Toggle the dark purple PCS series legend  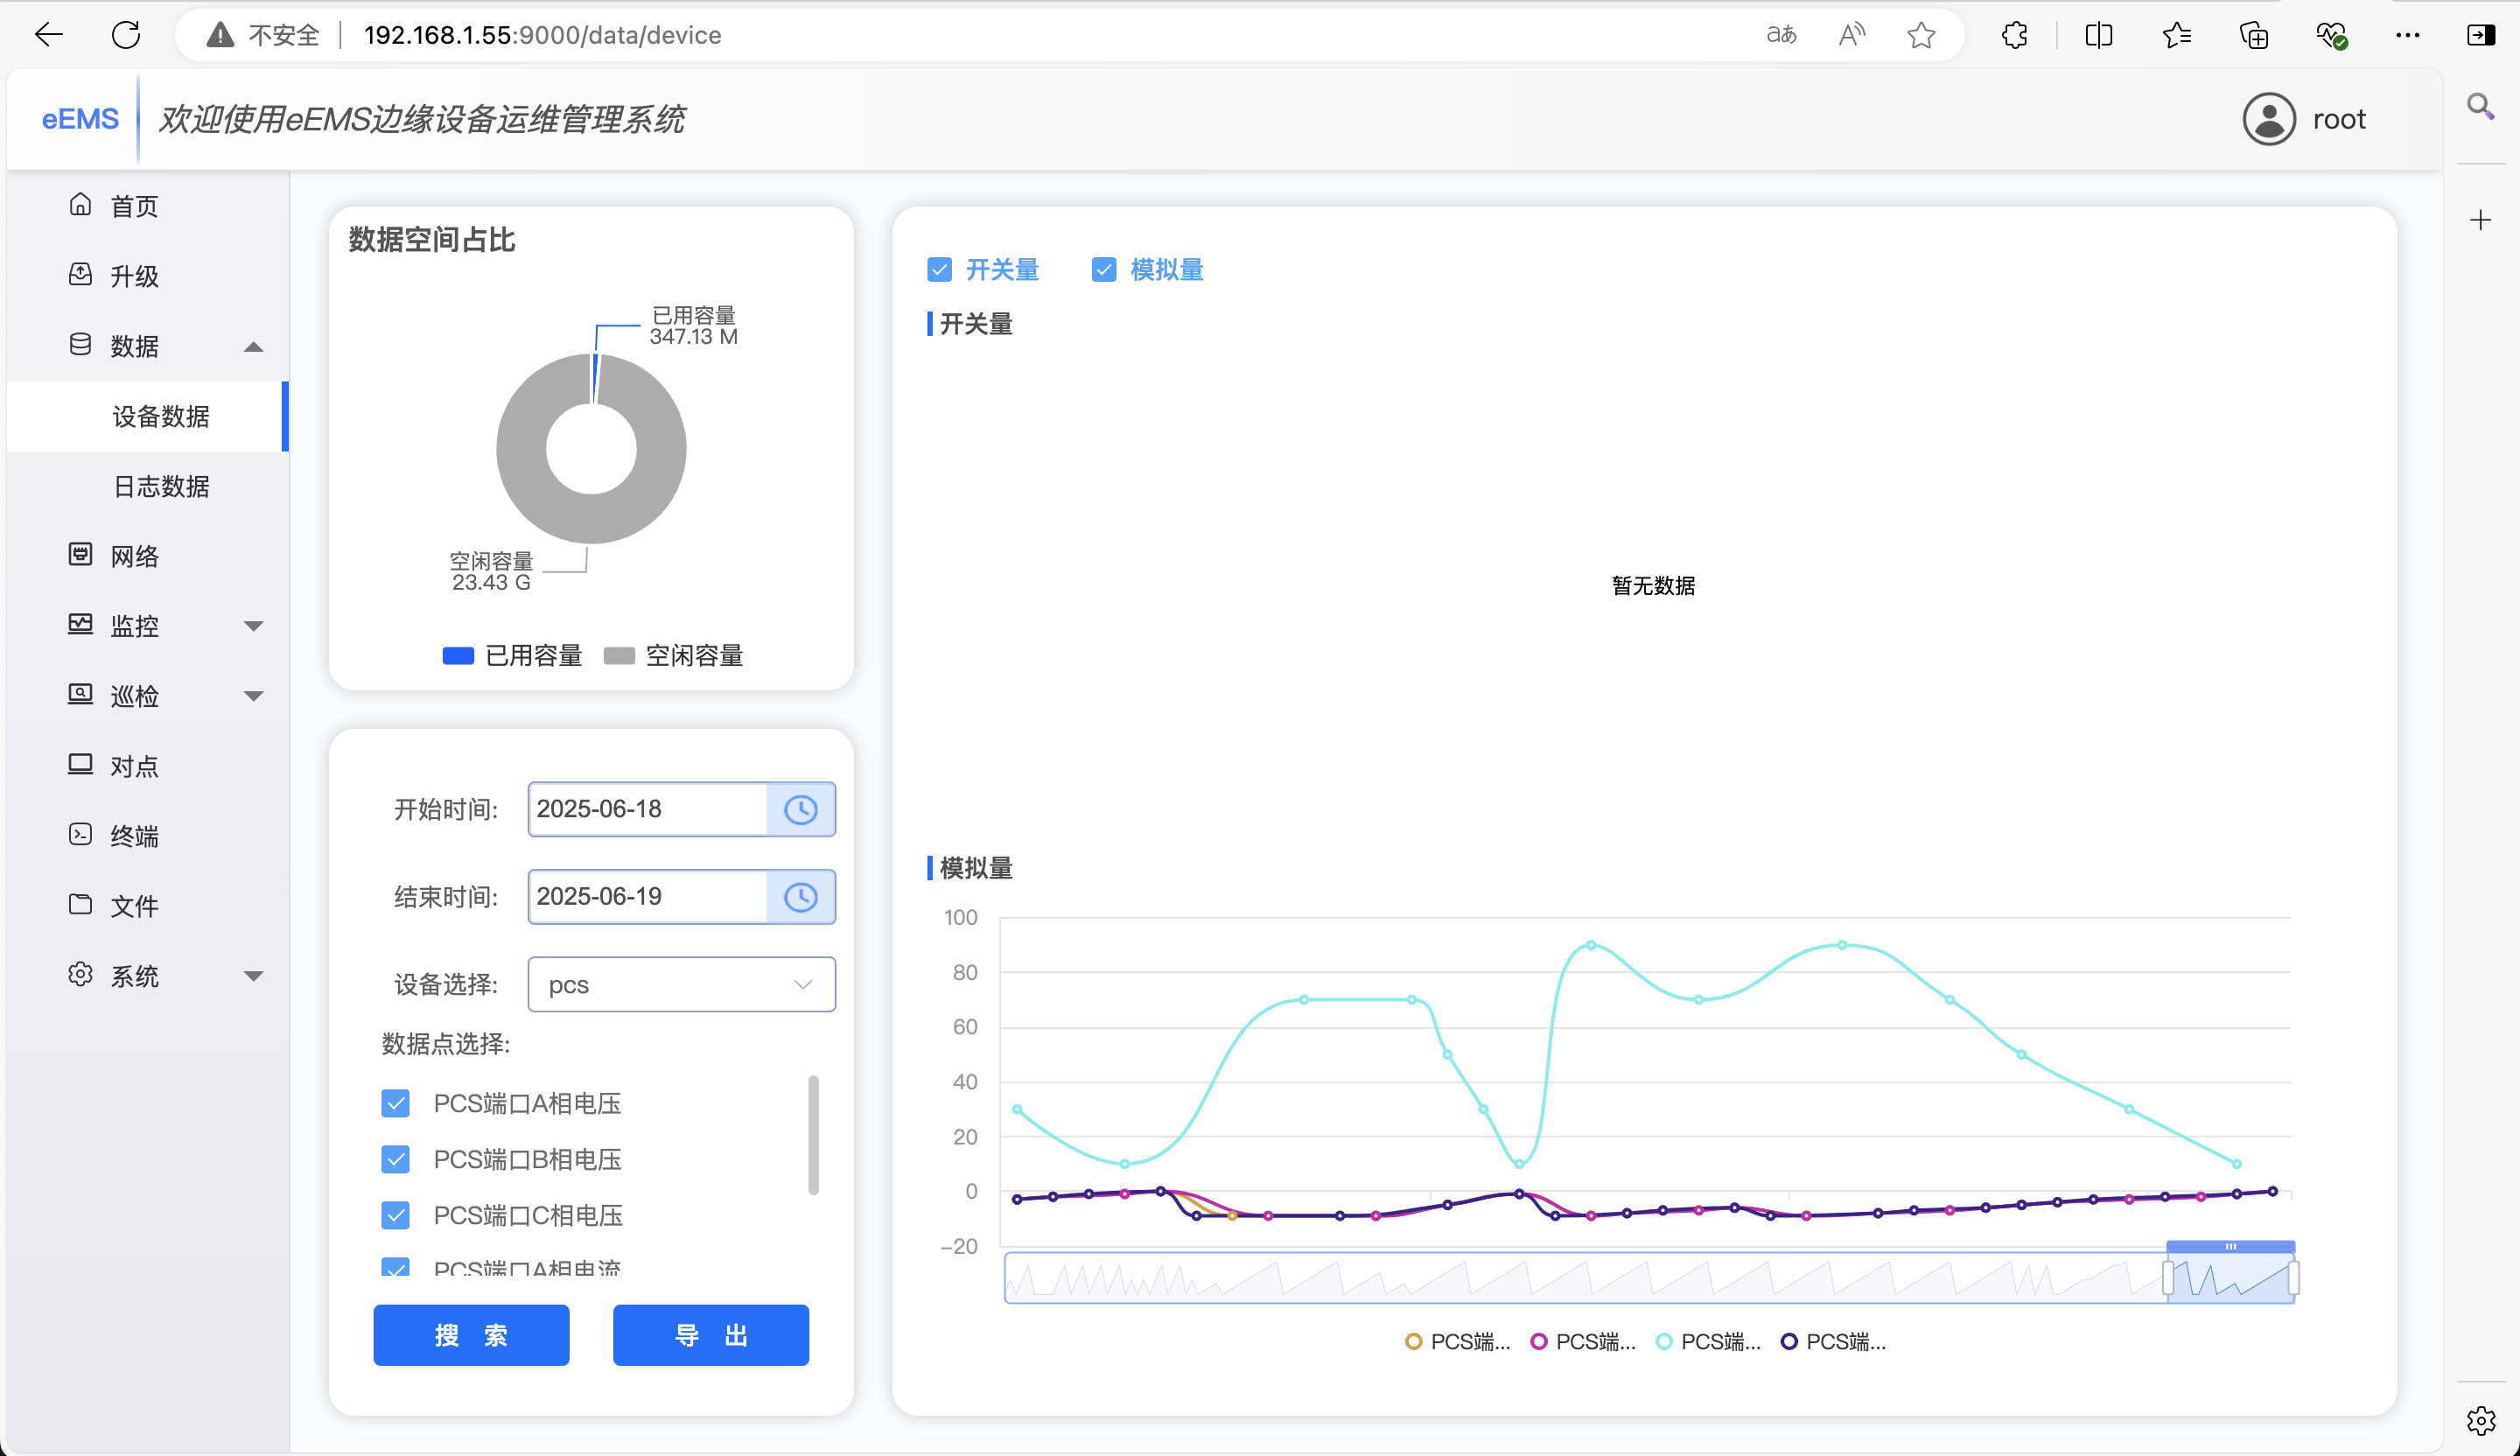1833,1342
